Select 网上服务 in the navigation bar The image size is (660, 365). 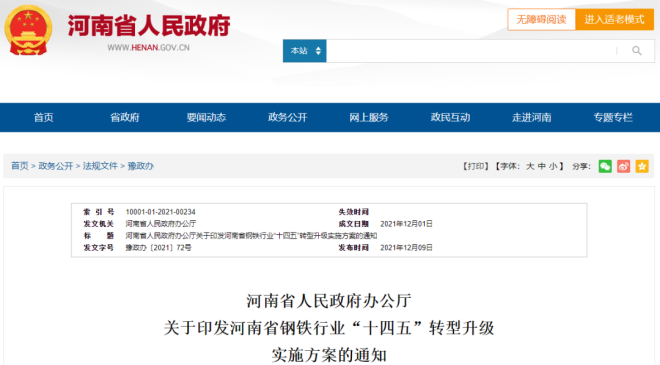(369, 117)
